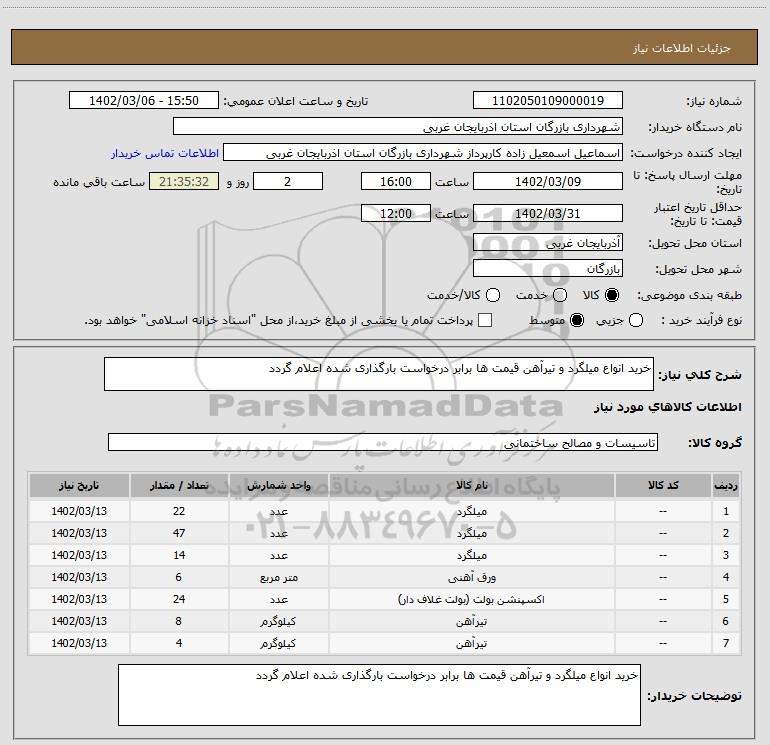Click the response deadline time 16:00 field
770x745 pixels.
coord(396,181)
